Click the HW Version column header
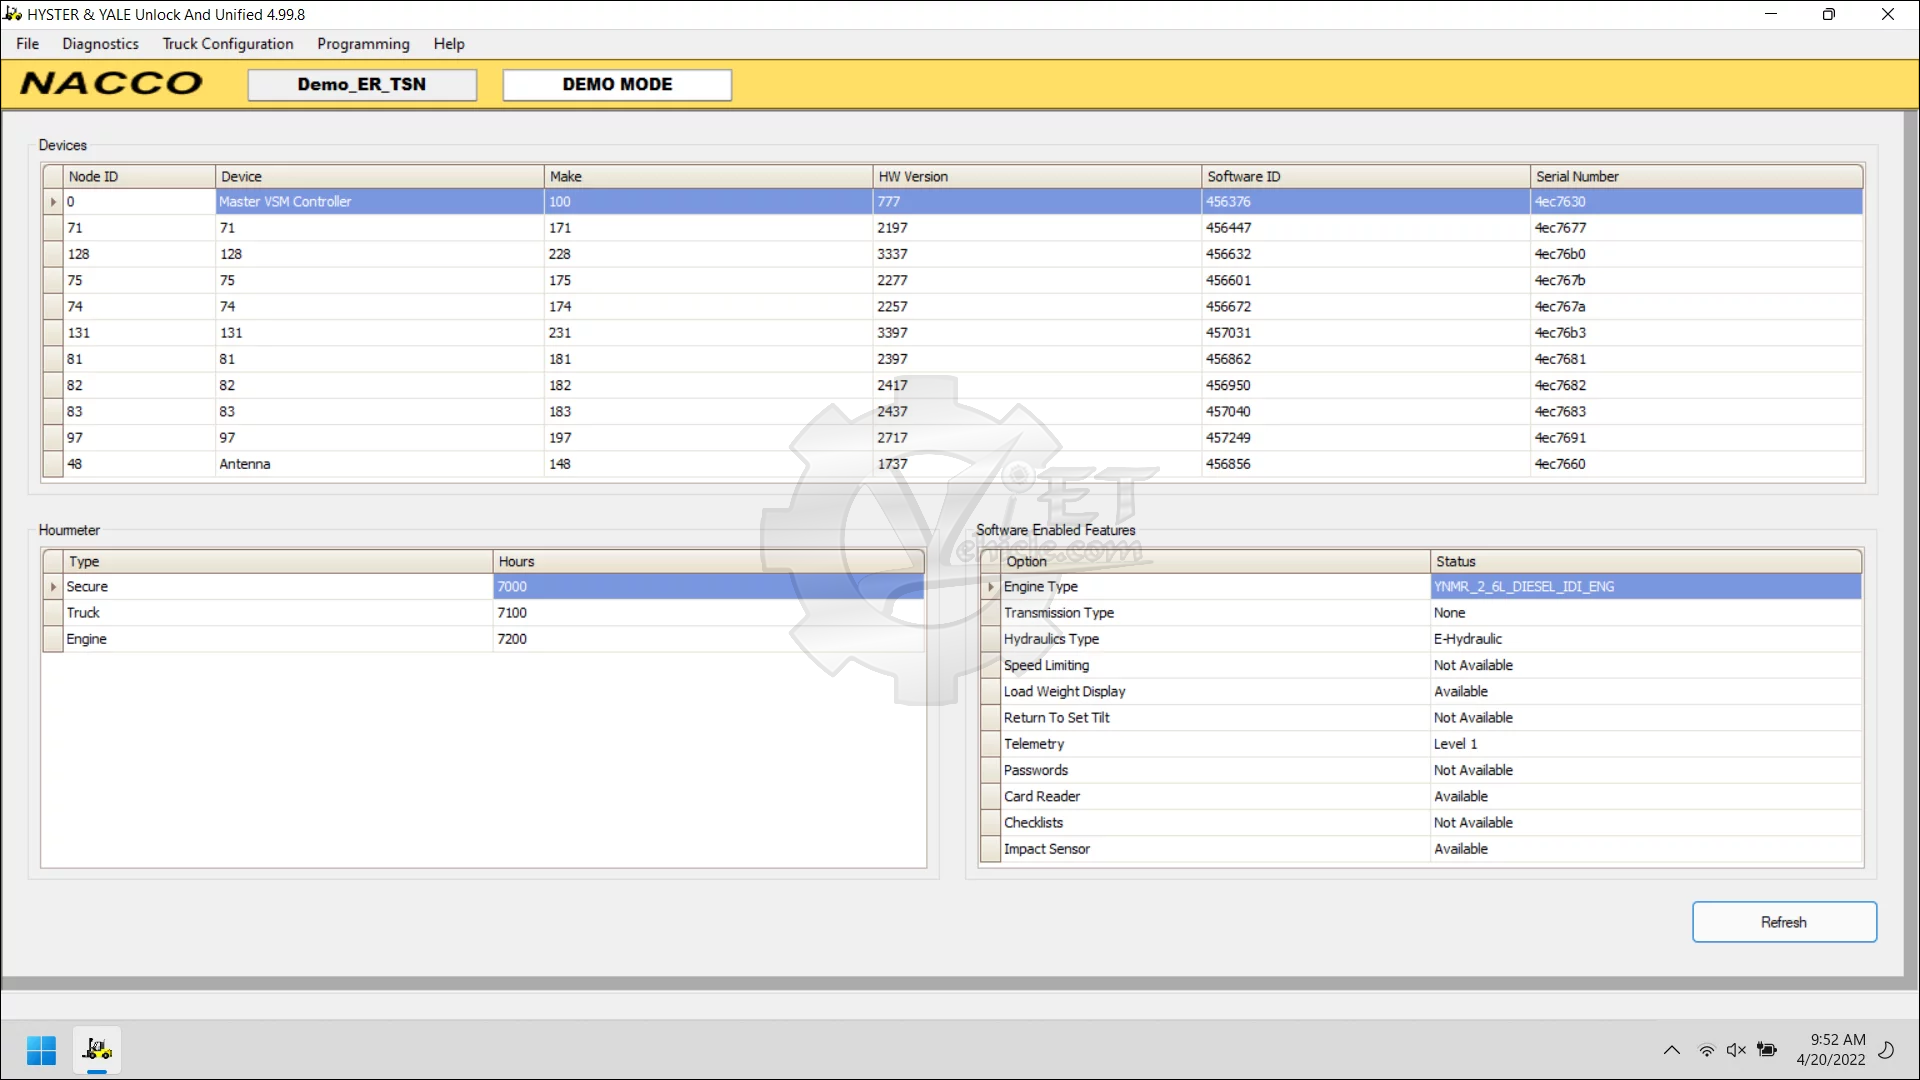Screen dimensions: 1920x1080 [1037, 176]
